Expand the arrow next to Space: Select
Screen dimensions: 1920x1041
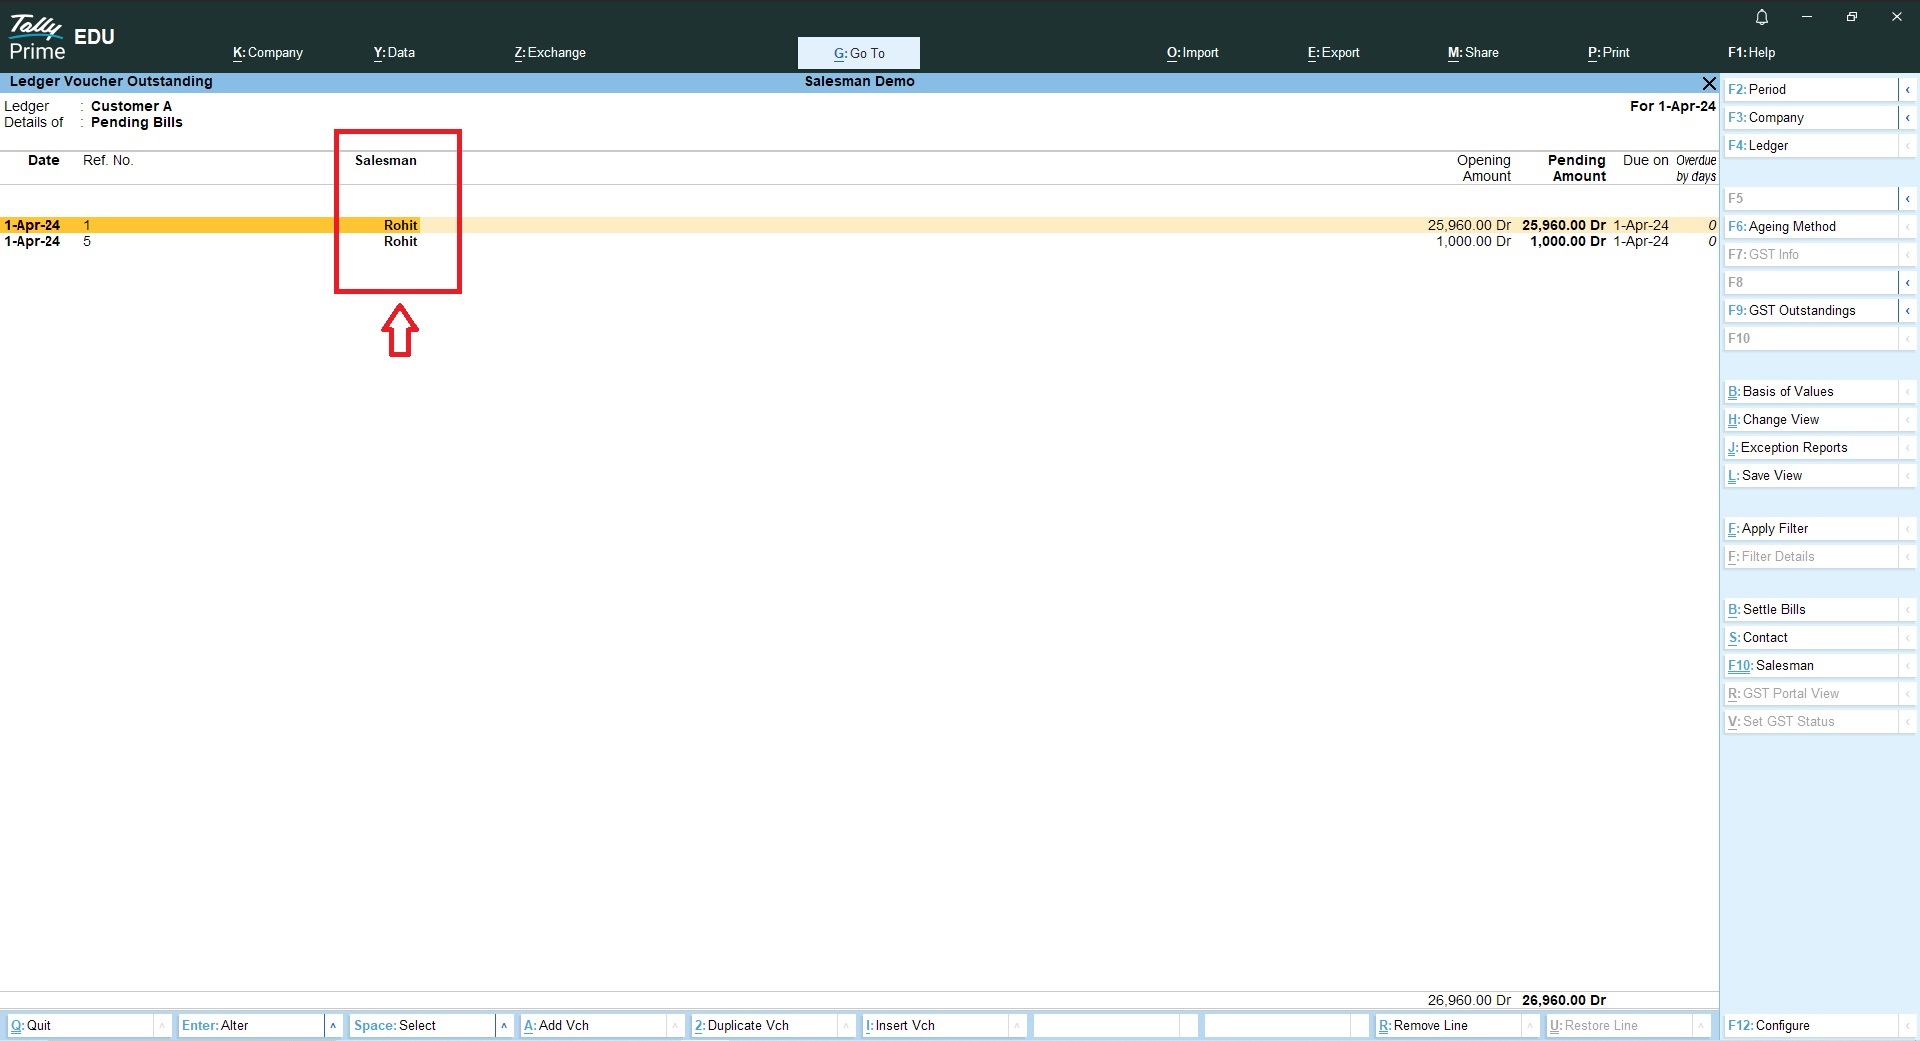click(x=504, y=1026)
